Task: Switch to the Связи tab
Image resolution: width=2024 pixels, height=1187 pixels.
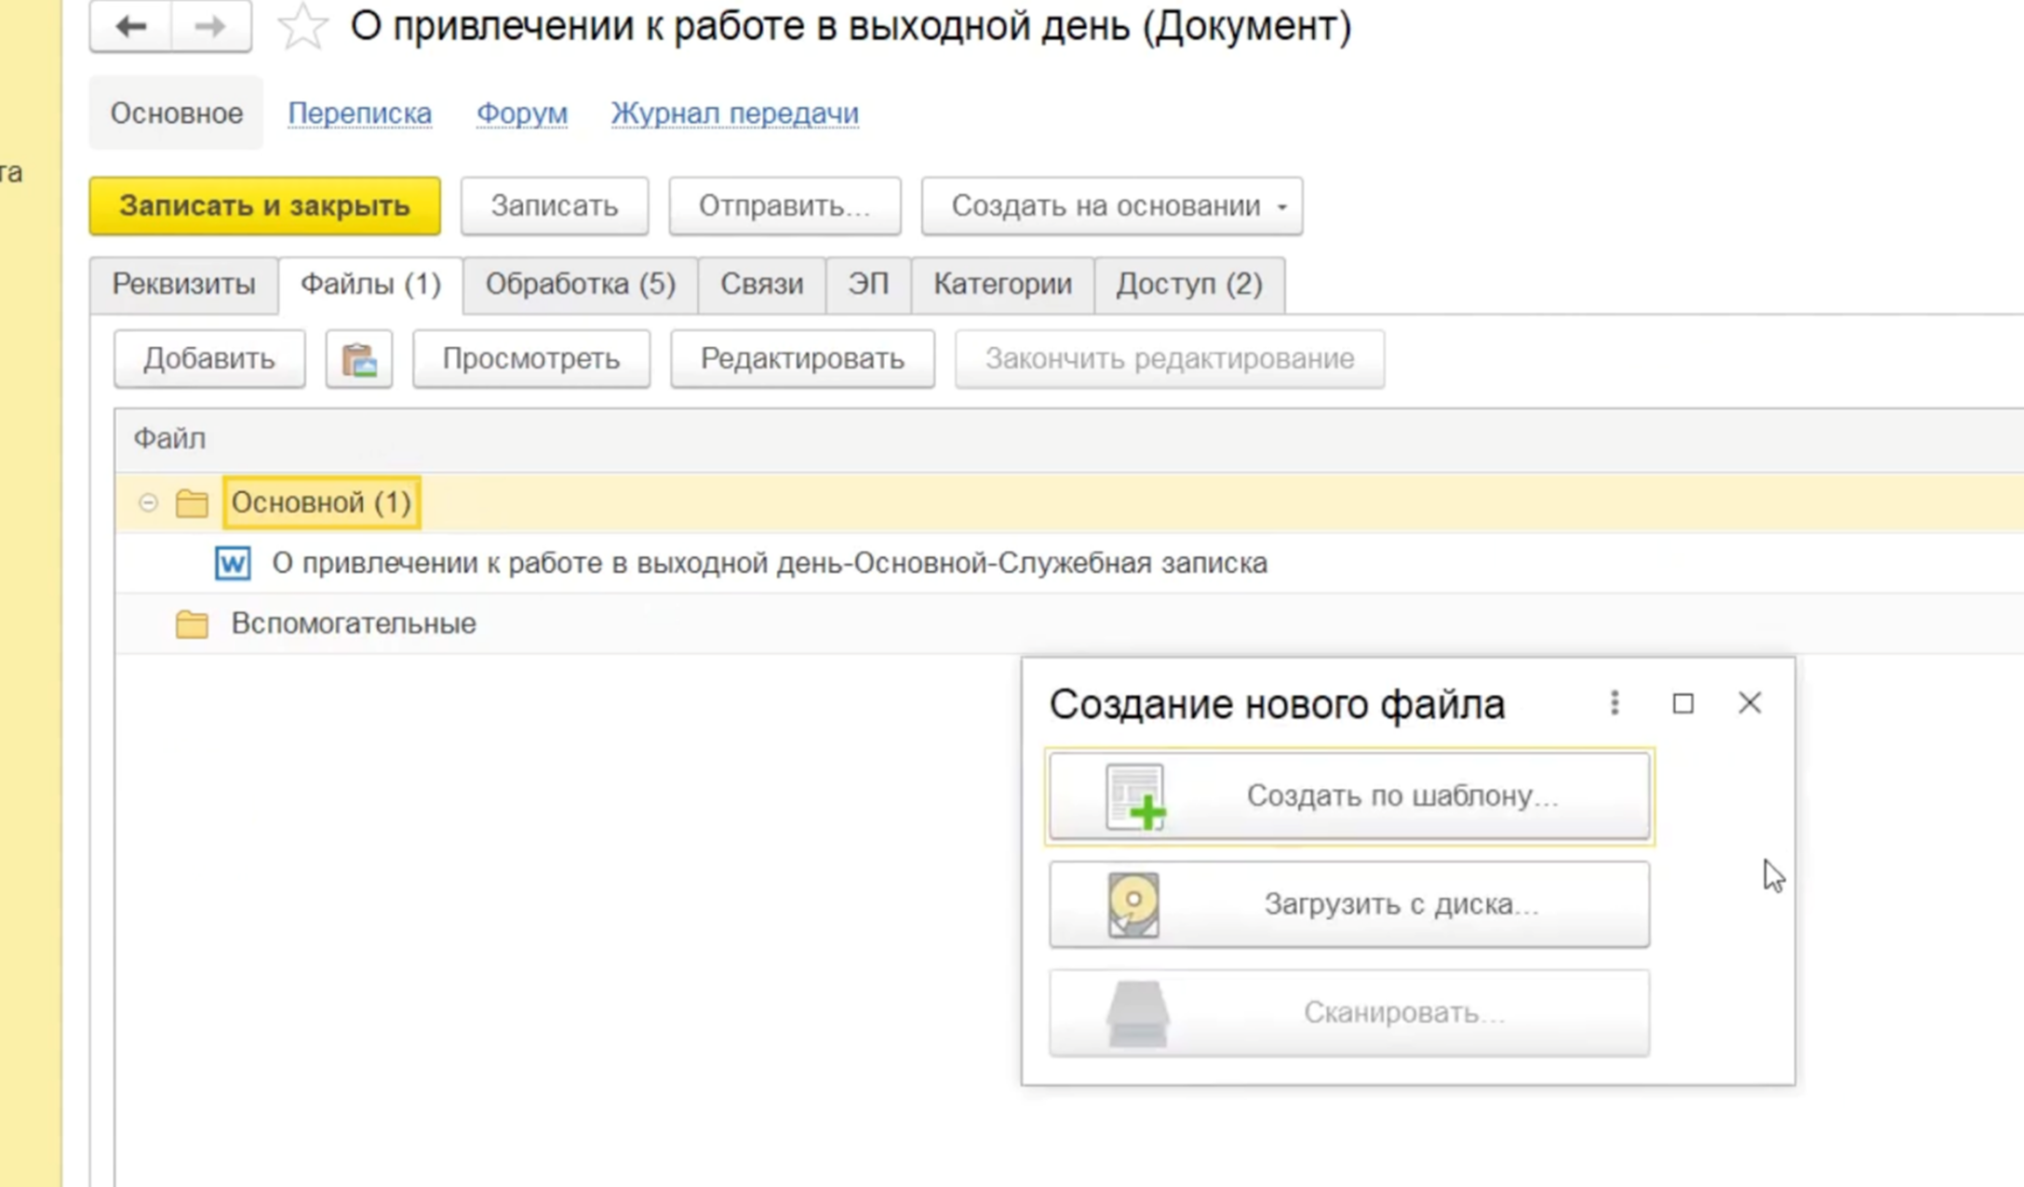Action: pyautogui.click(x=762, y=284)
